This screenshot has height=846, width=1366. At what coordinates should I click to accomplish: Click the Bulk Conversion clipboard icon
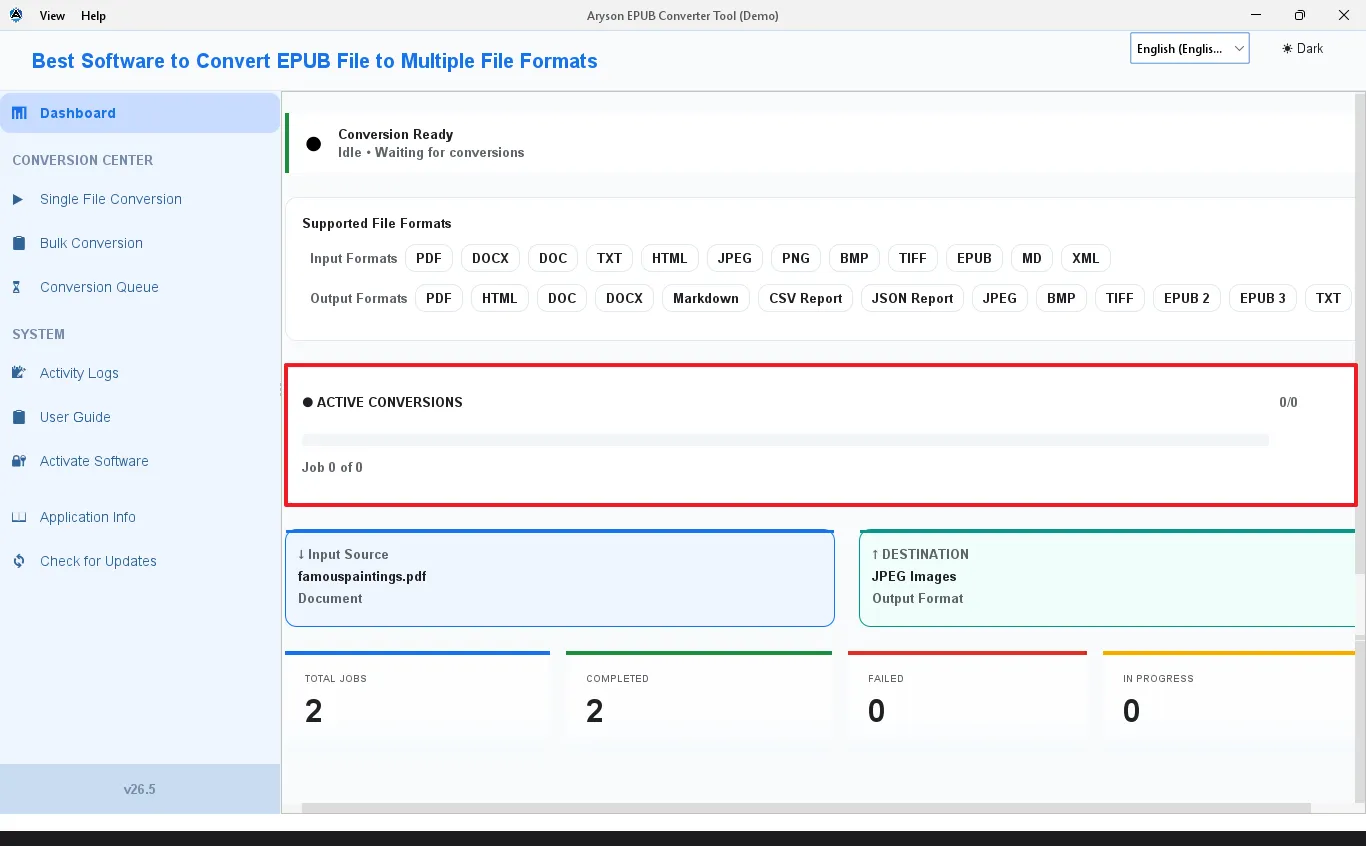18,243
